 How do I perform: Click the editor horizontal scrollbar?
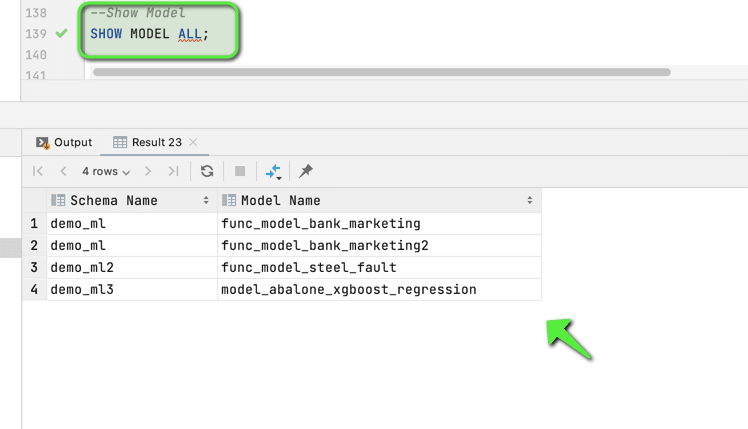pos(382,72)
